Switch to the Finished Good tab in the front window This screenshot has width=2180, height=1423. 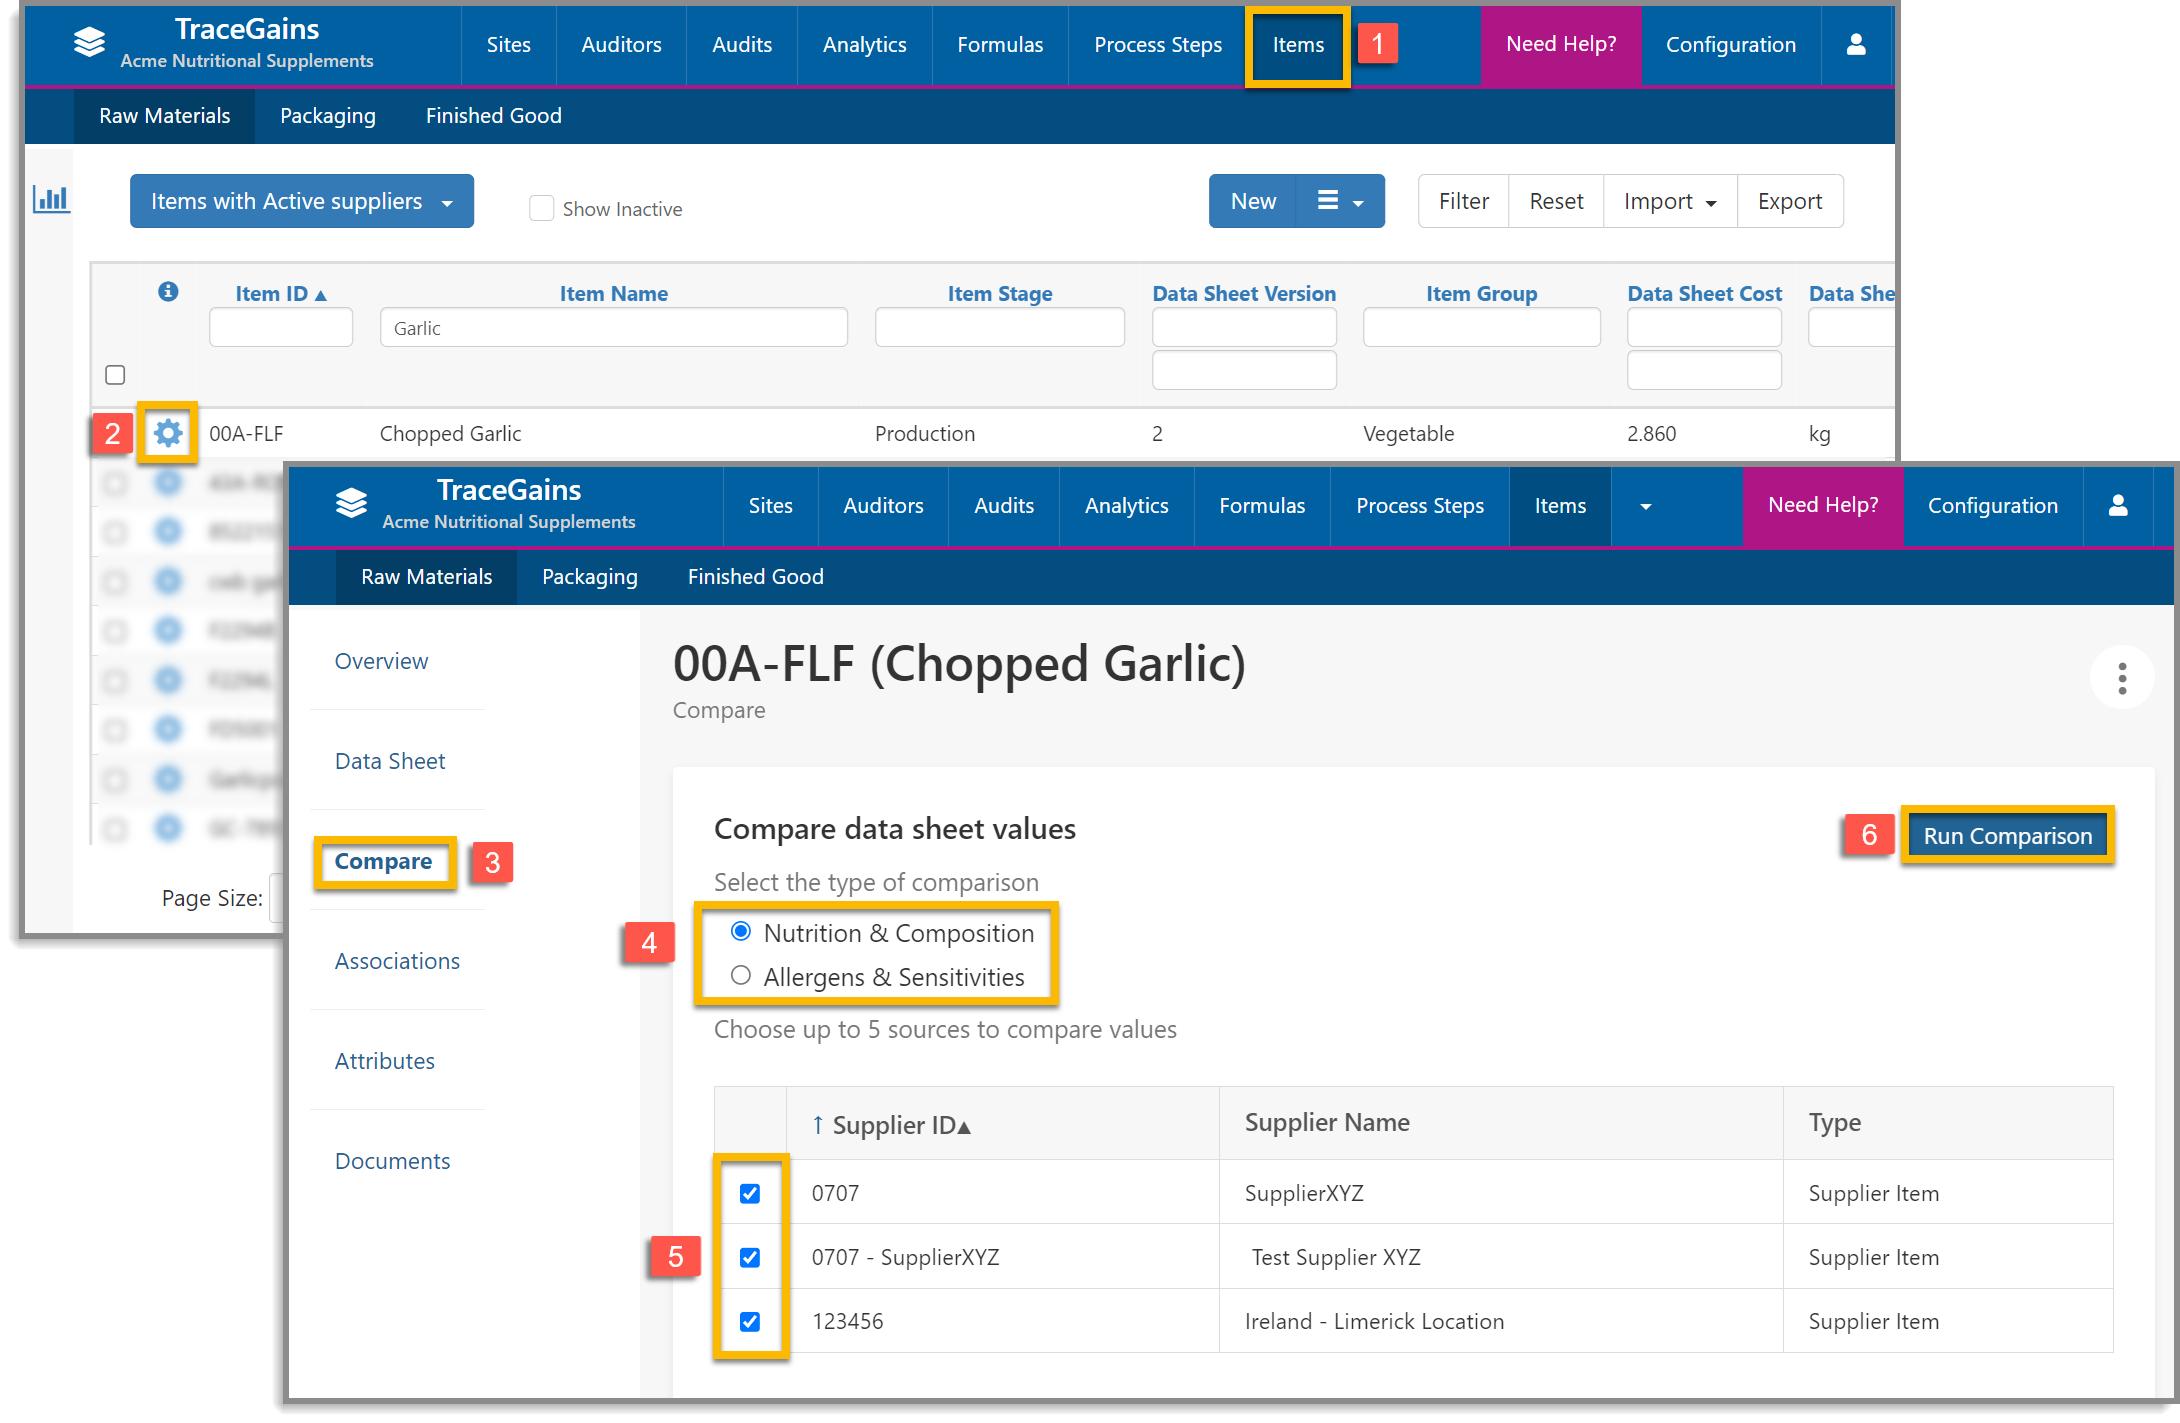coord(756,577)
